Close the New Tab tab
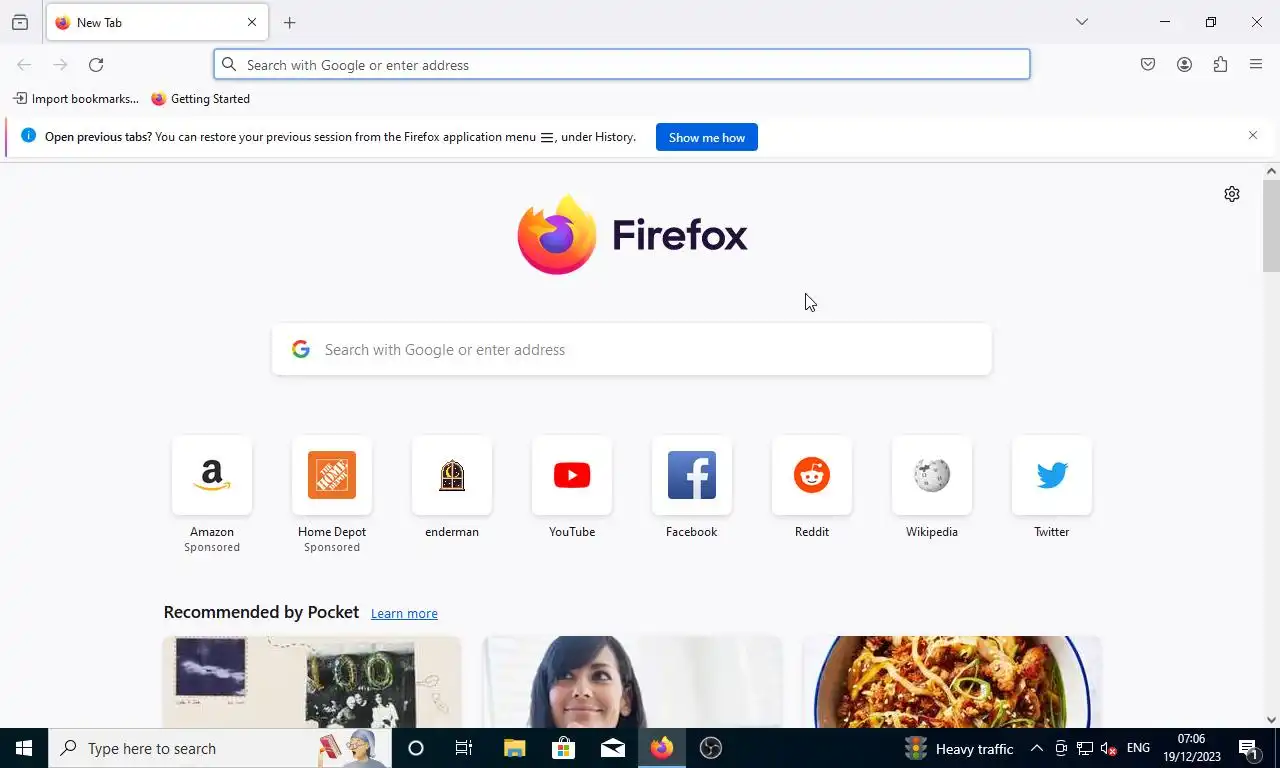Image resolution: width=1280 pixels, height=768 pixels. click(x=252, y=22)
